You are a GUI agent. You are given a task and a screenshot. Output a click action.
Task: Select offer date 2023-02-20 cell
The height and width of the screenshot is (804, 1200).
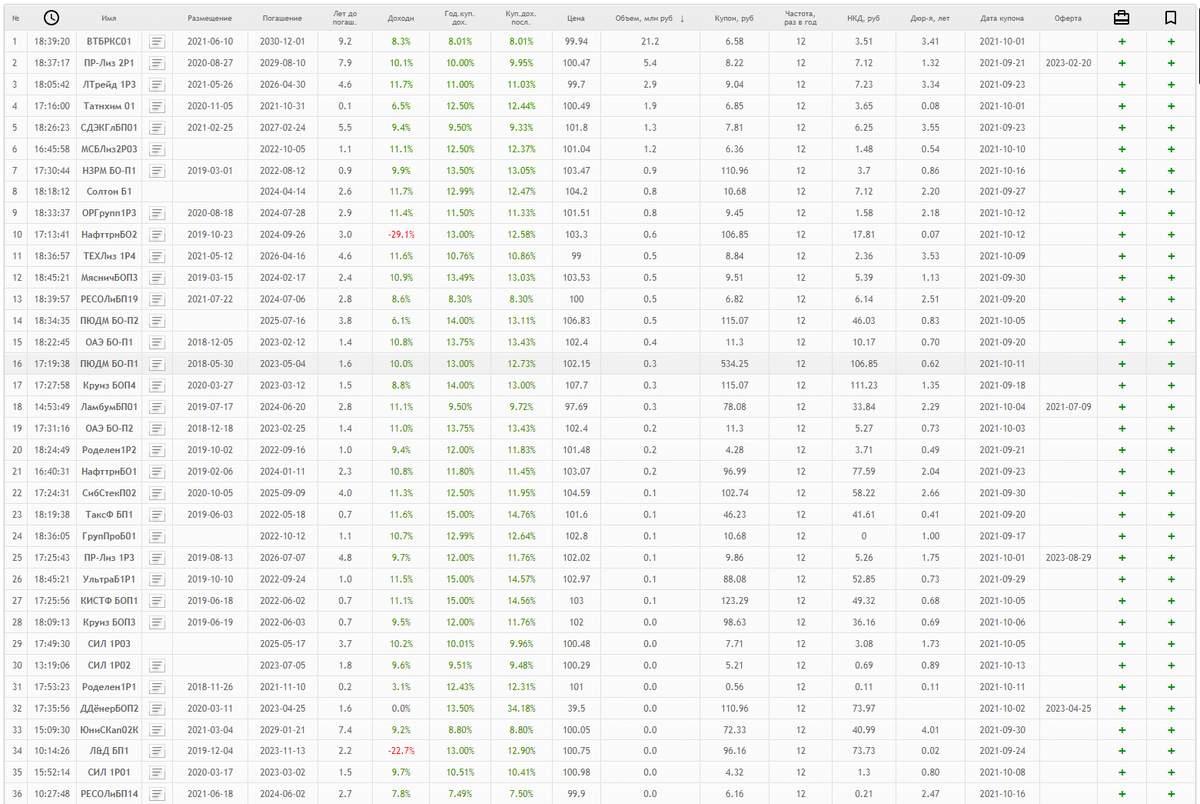click(1067, 63)
